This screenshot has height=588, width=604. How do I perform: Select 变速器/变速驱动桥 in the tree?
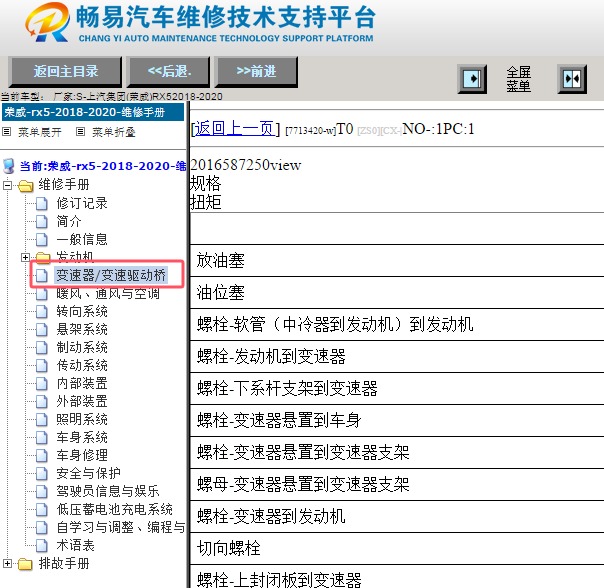111,275
